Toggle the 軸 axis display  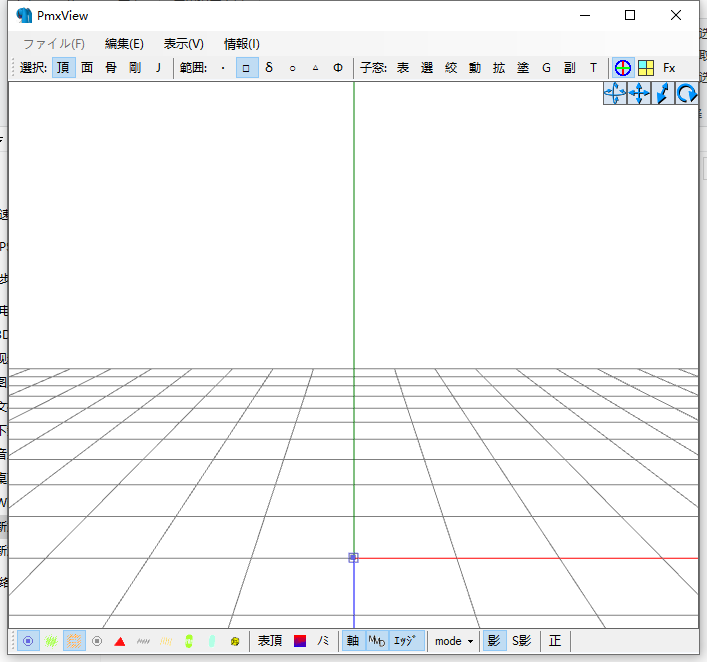pos(353,641)
